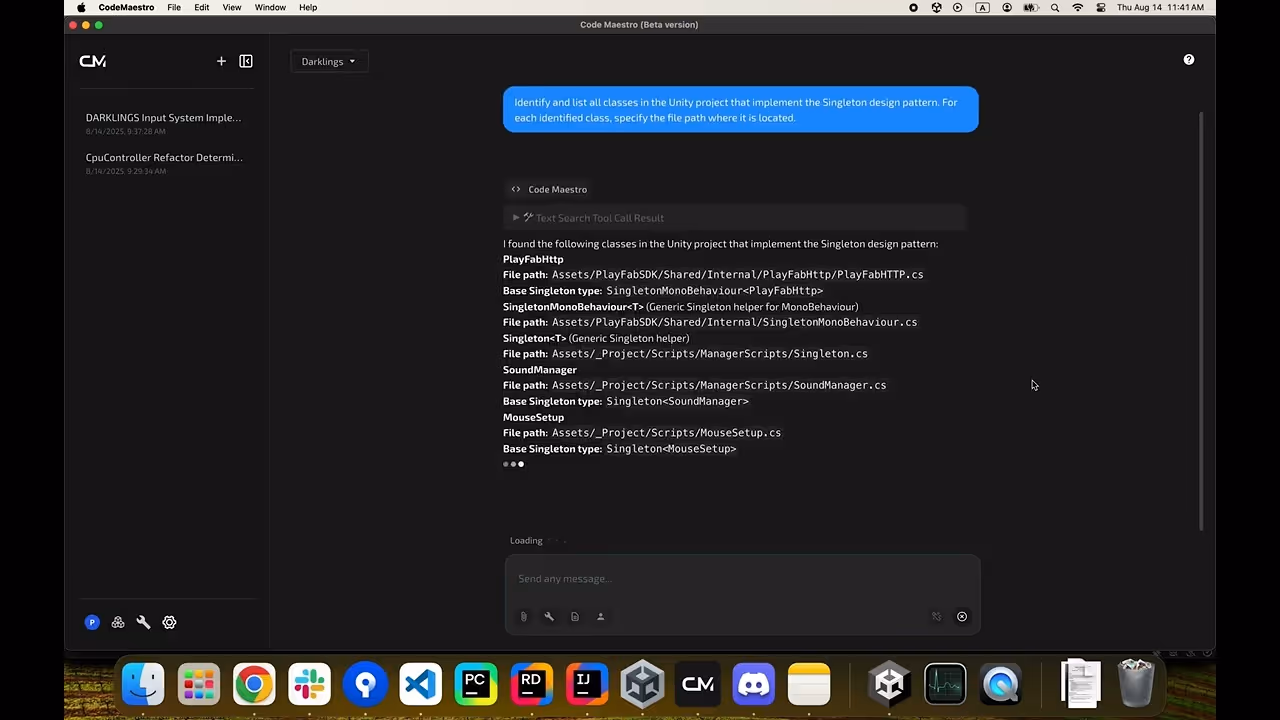Open QuickTime Player from dock
This screenshot has height=720, width=1280.
click(x=1001, y=684)
